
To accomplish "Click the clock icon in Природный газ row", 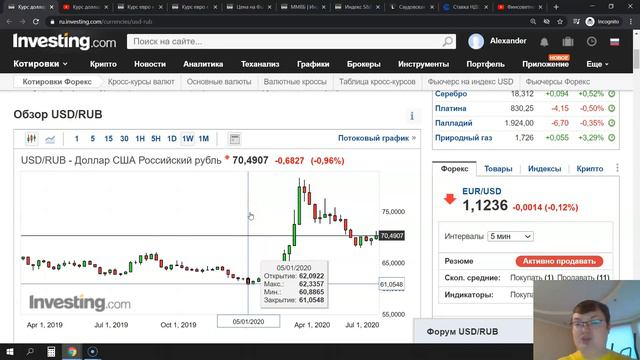I will click(x=611, y=138).
